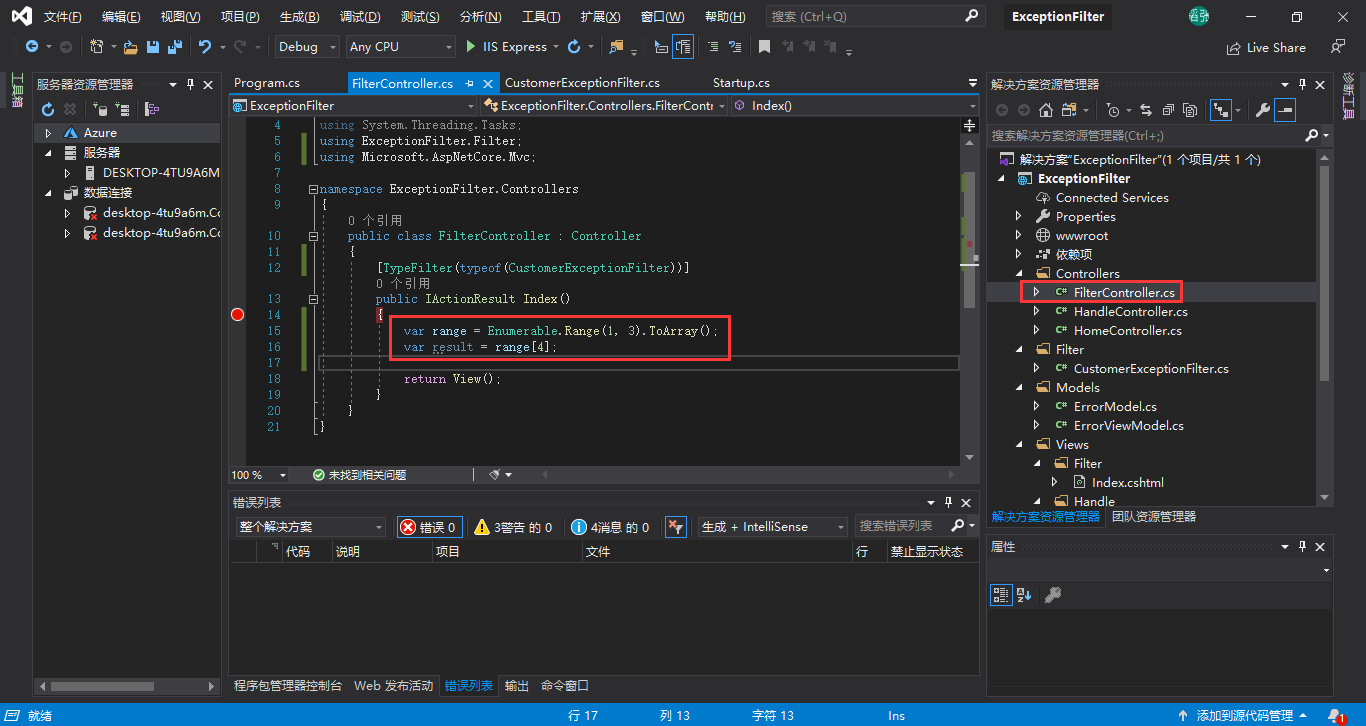The height and width of the screenshot is (726, 1366).
Task: Click the Undo arrow icon
Action: click(x=205, y=47)
